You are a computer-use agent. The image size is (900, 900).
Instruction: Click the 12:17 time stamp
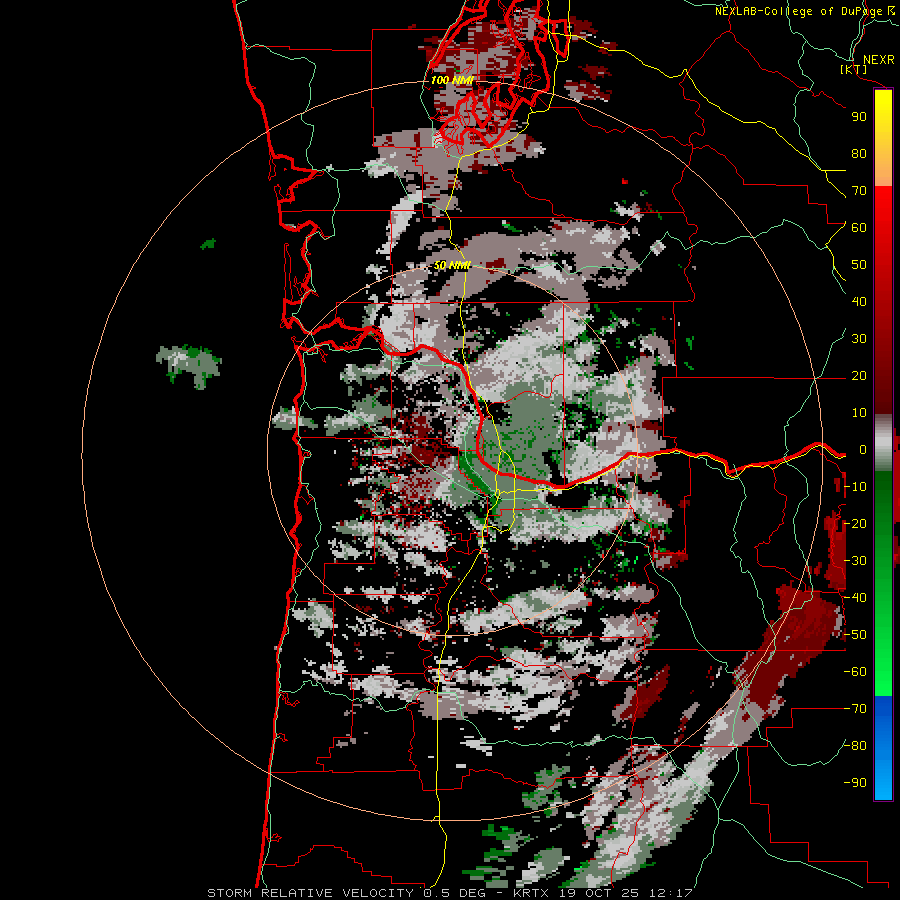(x=672, y=893)
